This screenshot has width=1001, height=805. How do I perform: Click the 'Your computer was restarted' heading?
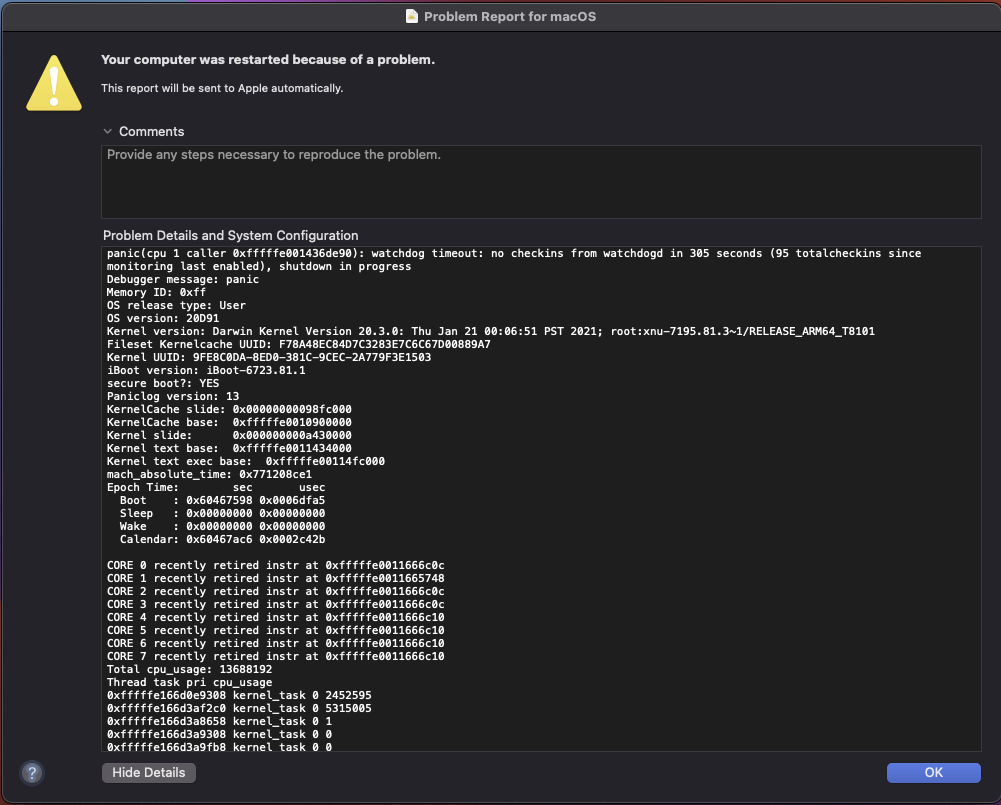point(268,59)
